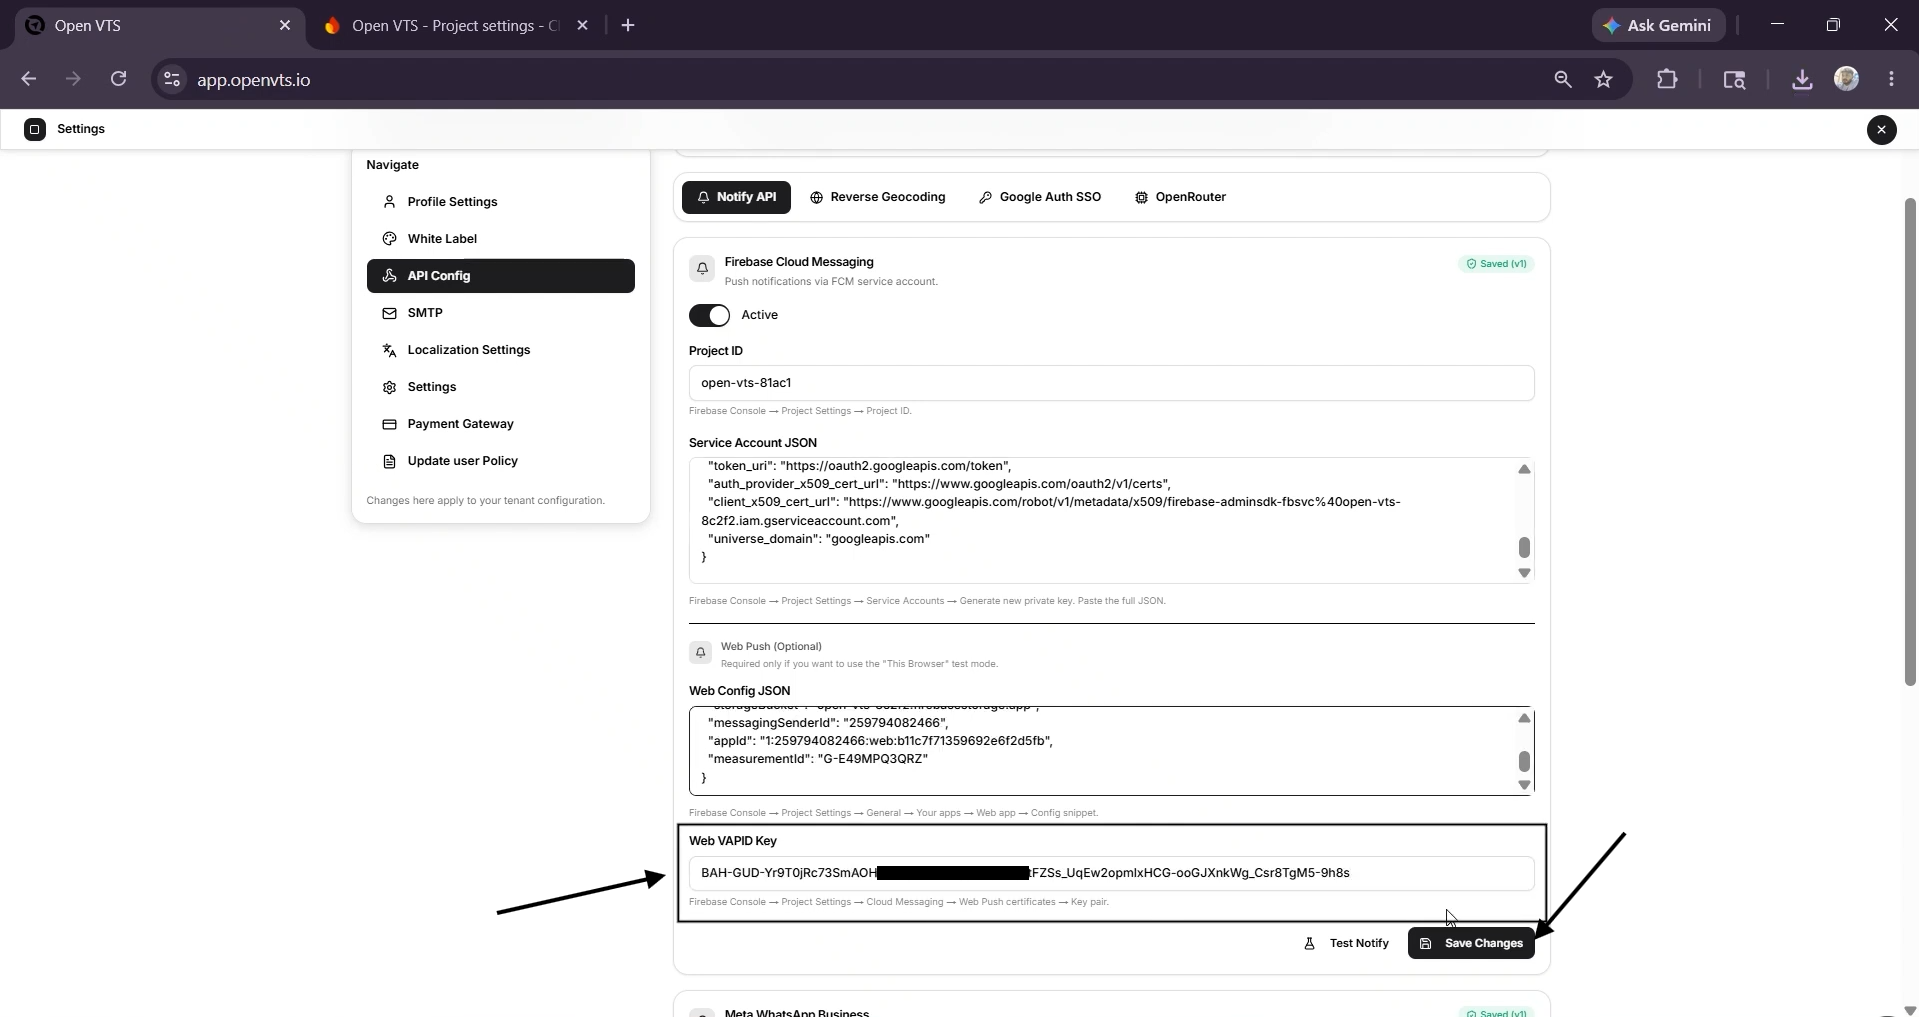Screen dimensions: 1919x1017
Task: Click the Ask Gemini button
Action: coord(1658,26)
